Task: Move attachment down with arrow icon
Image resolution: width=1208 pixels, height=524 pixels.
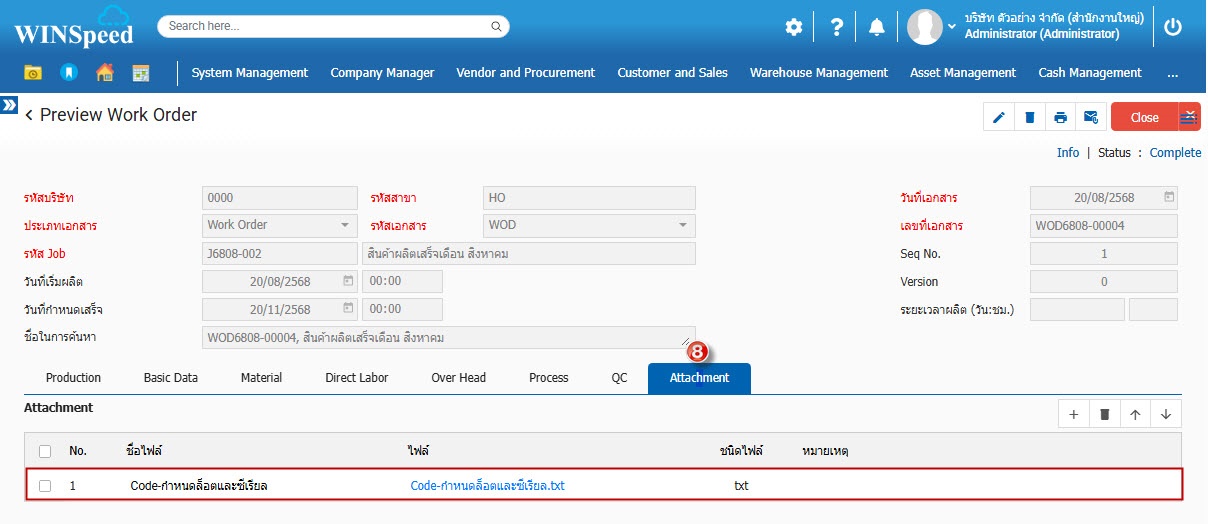Action: (x=1166, y=414)
